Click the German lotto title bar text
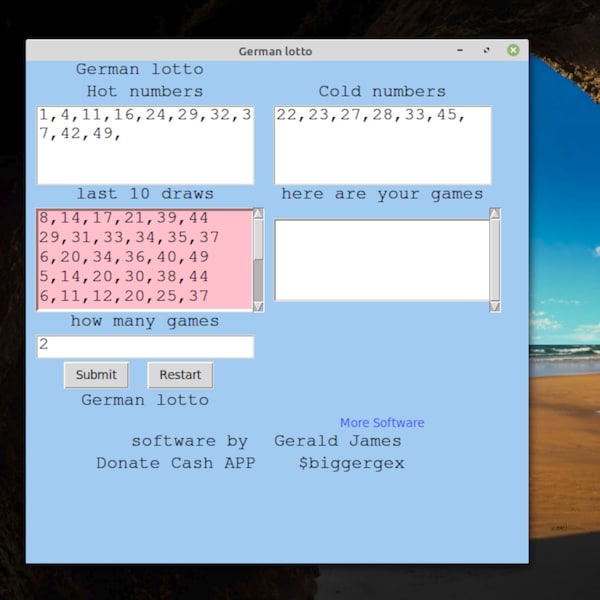This screenshot has width=600, height=600. 275,51
